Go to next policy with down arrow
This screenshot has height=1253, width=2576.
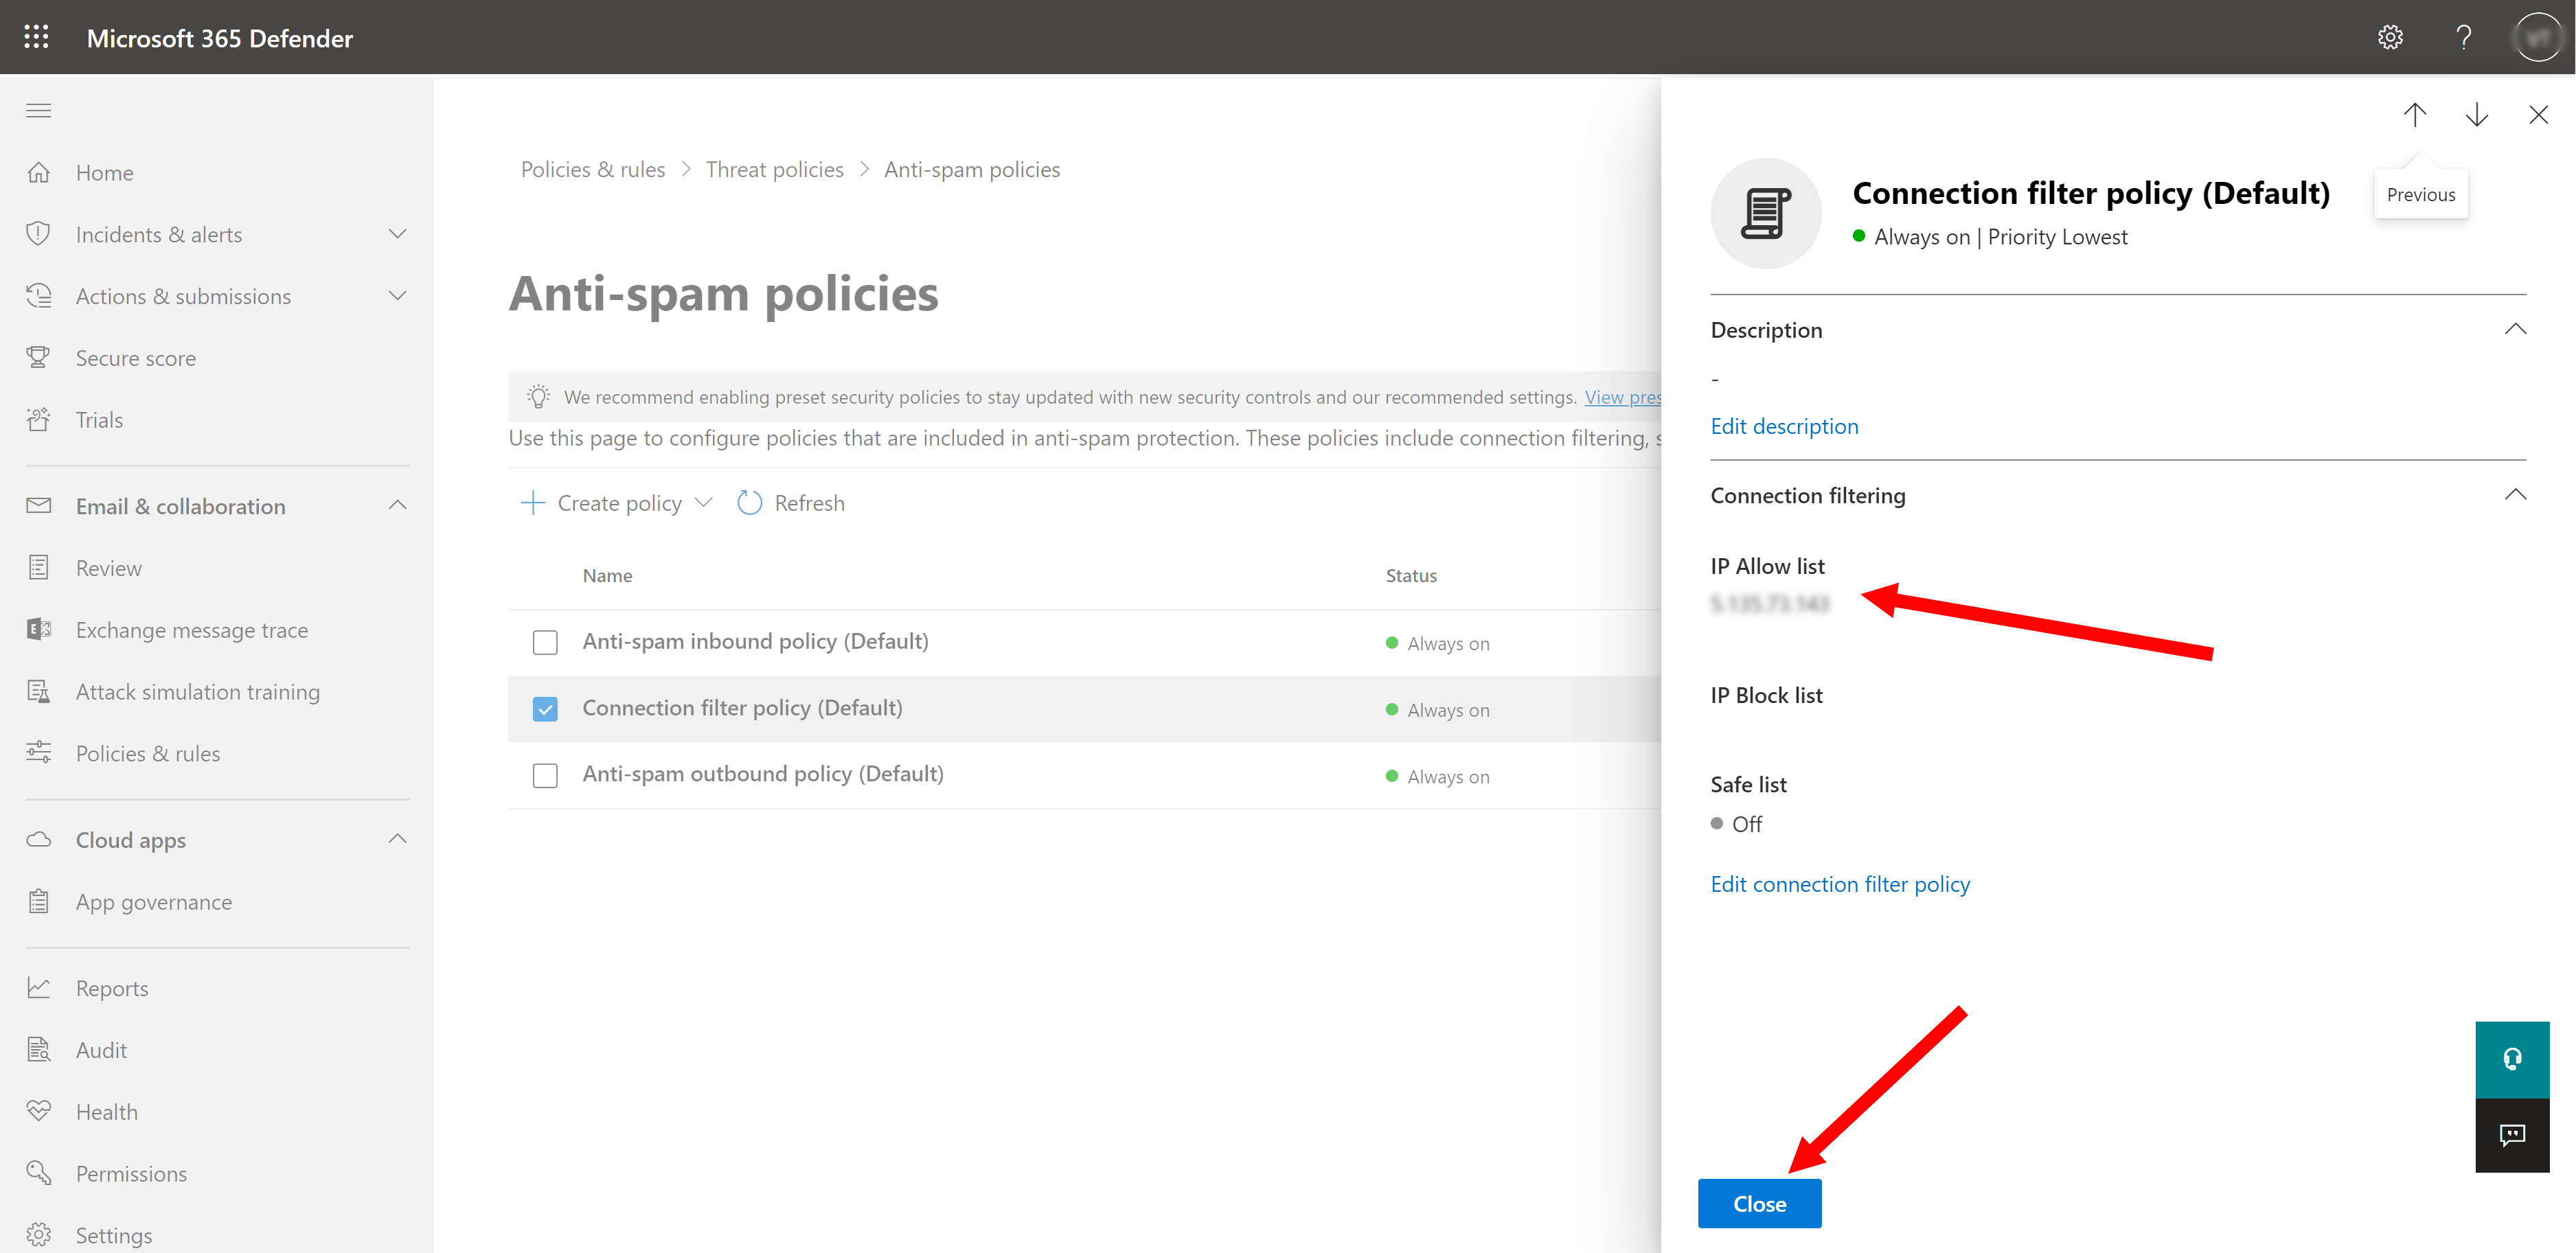point(2477,114)
